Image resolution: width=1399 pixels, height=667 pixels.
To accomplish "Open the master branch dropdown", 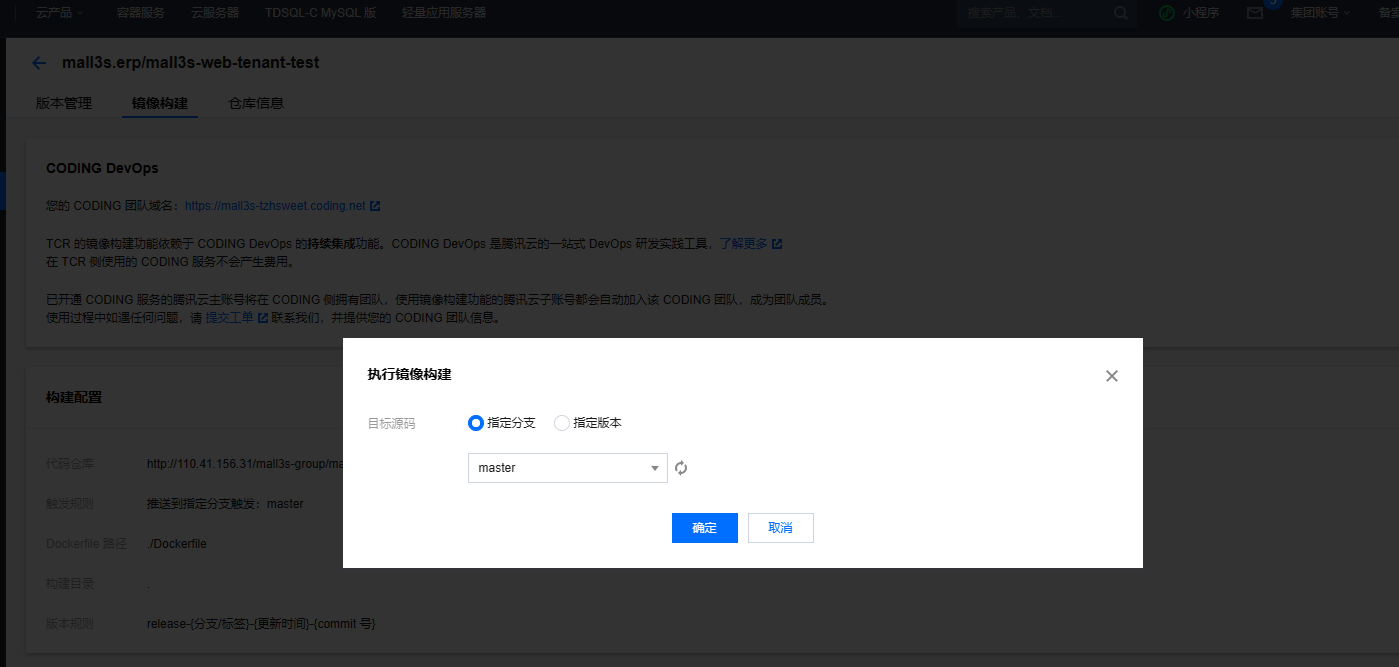I will point(568,468).
